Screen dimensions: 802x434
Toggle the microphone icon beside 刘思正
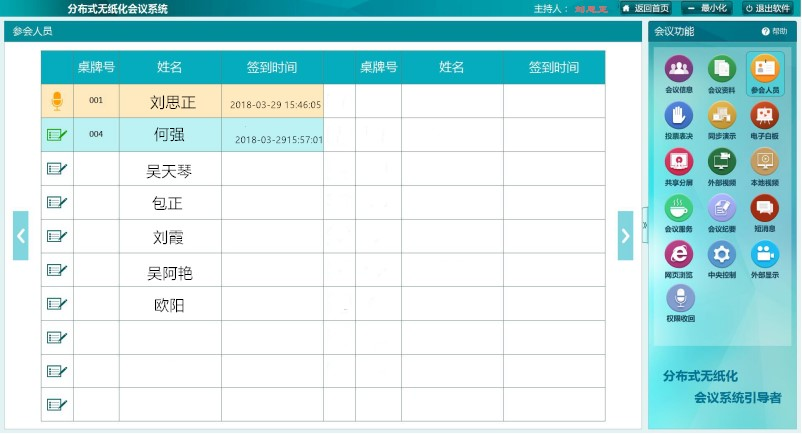click(57, 101)
